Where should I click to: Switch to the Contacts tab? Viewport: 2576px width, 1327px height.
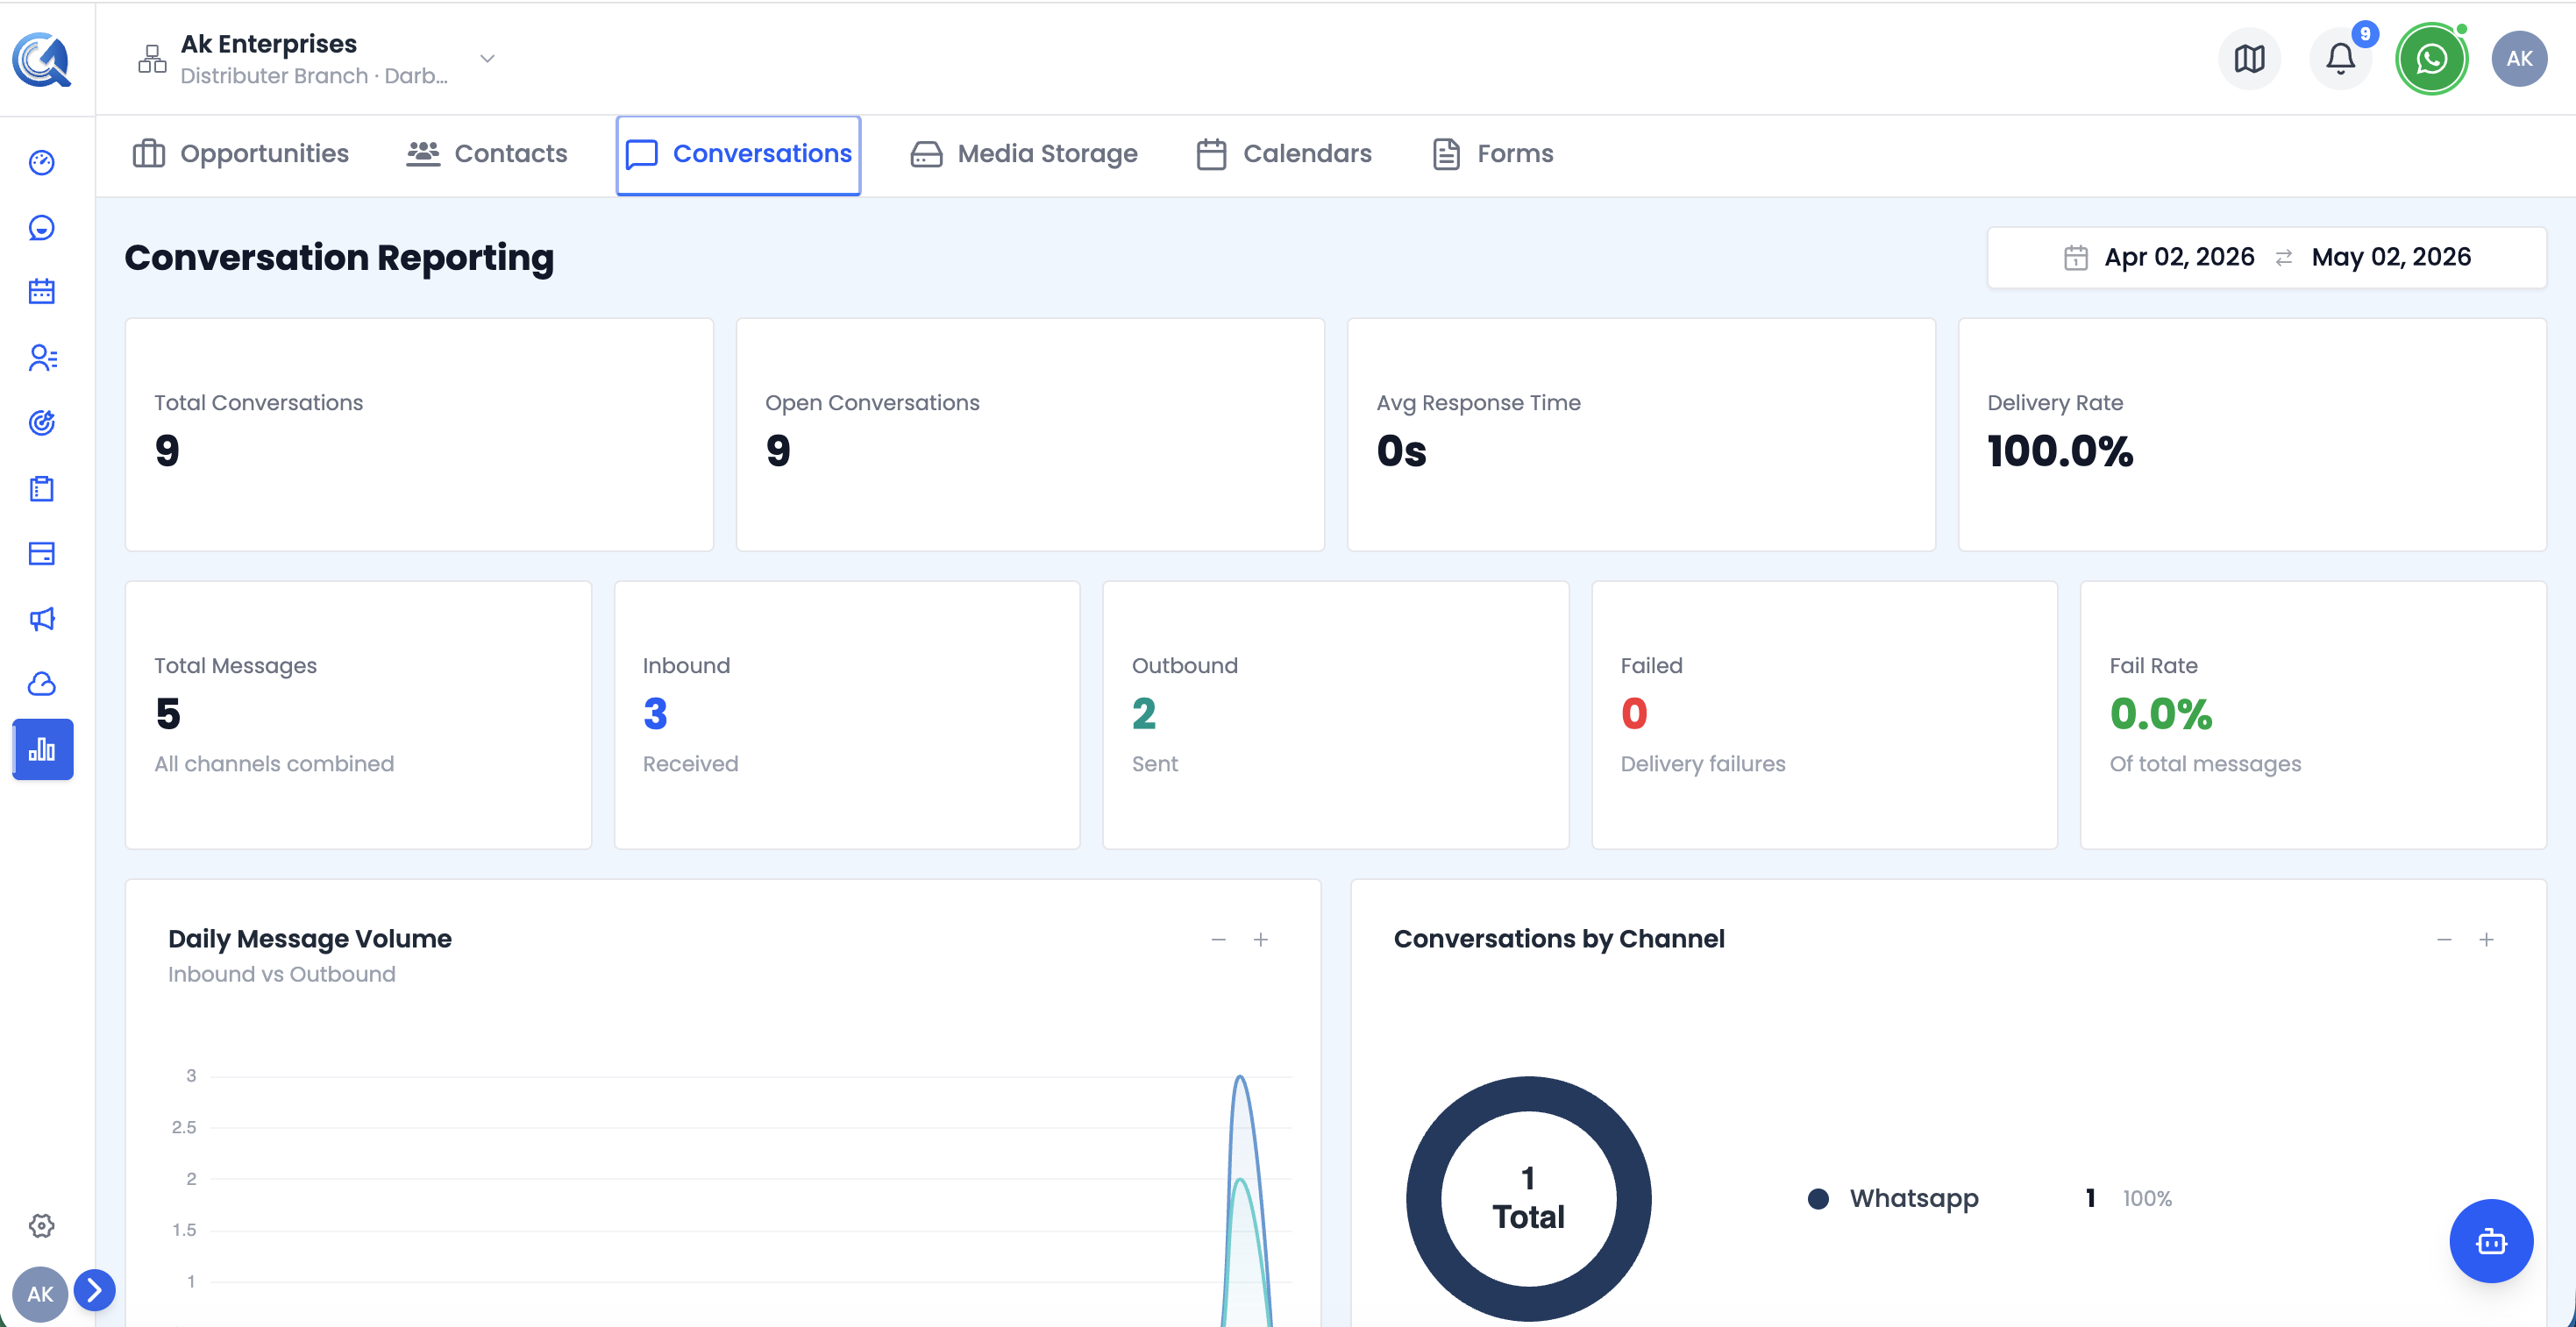tap(487, 154)
